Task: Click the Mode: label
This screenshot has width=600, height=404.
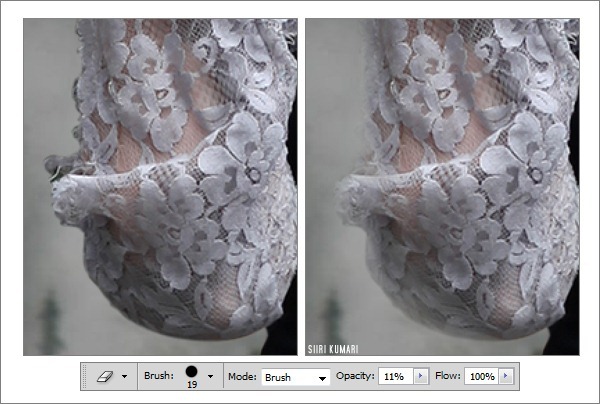Action: [241, 377]
